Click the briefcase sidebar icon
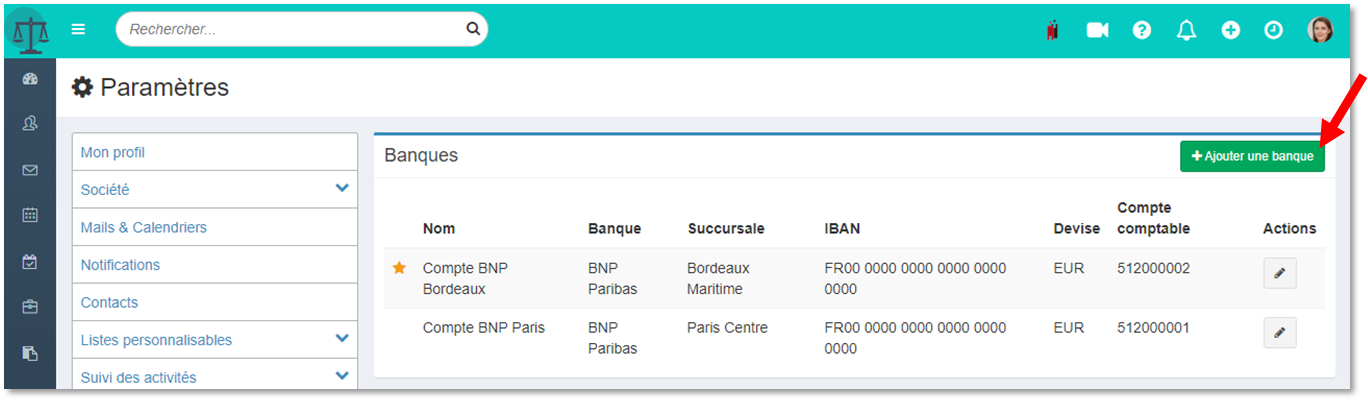Image resolution: width=1368 pixels, height=402 pixels. point(30,307)
